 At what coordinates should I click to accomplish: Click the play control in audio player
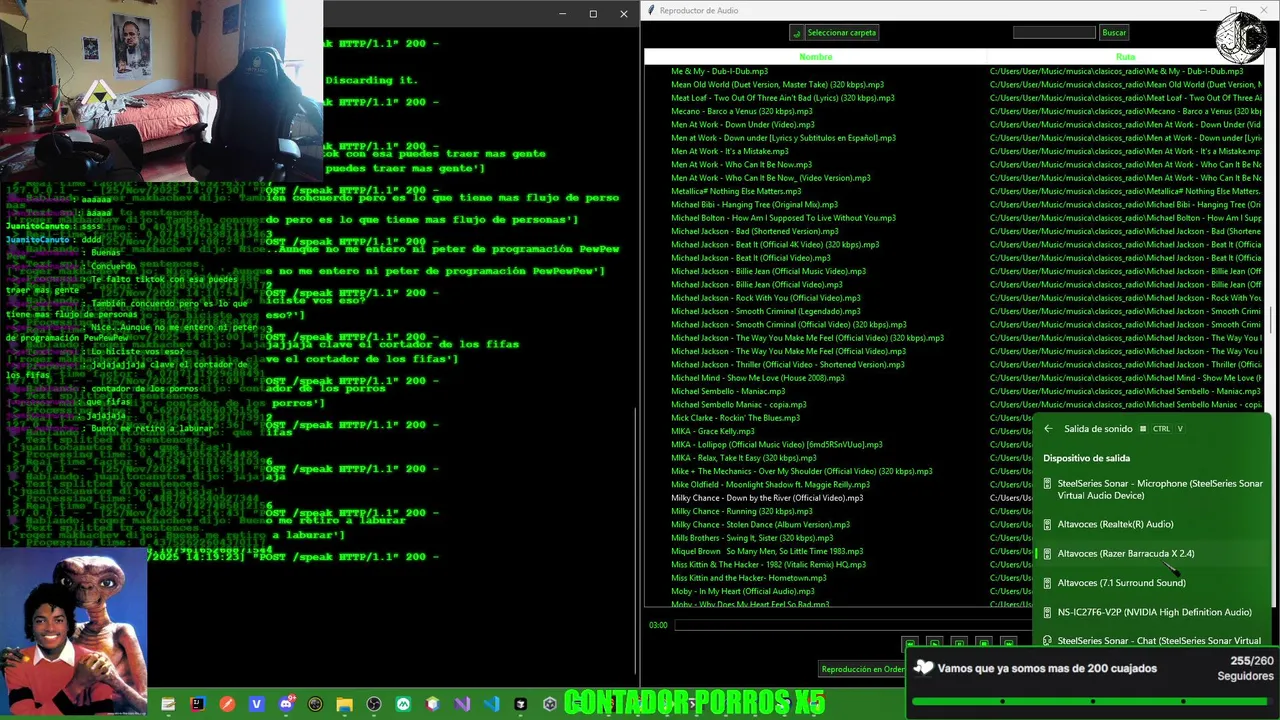[934, 643]
